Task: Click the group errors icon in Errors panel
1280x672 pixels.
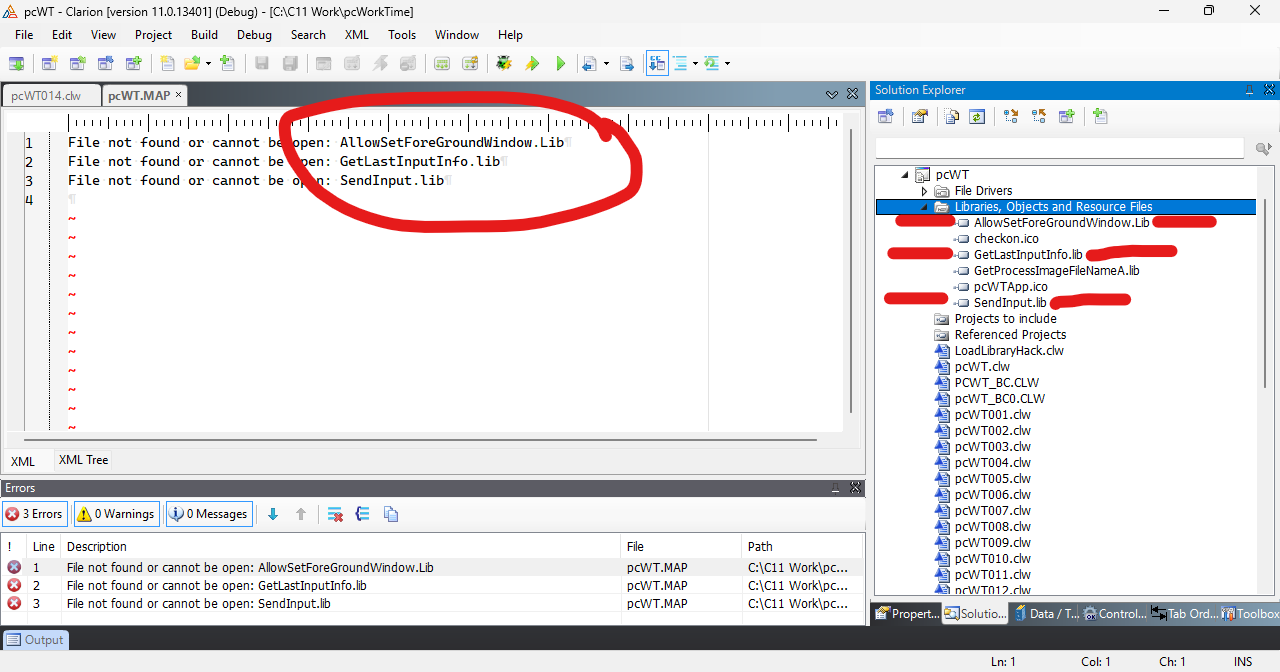Action: (x=363, y=514)
